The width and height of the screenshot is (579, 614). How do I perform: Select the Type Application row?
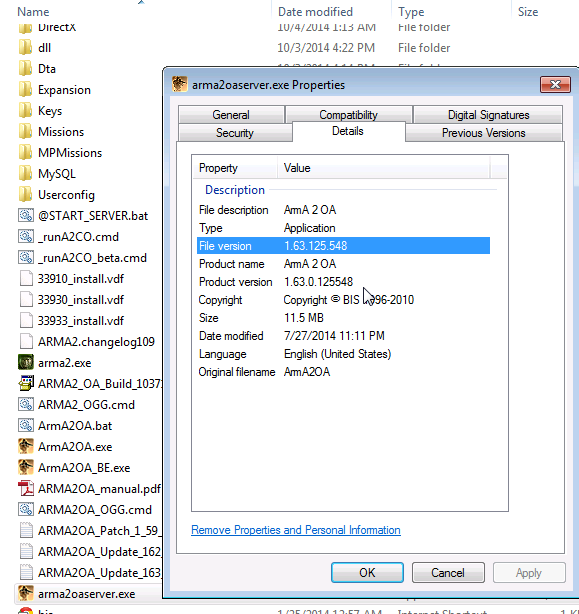coord(343,228)
